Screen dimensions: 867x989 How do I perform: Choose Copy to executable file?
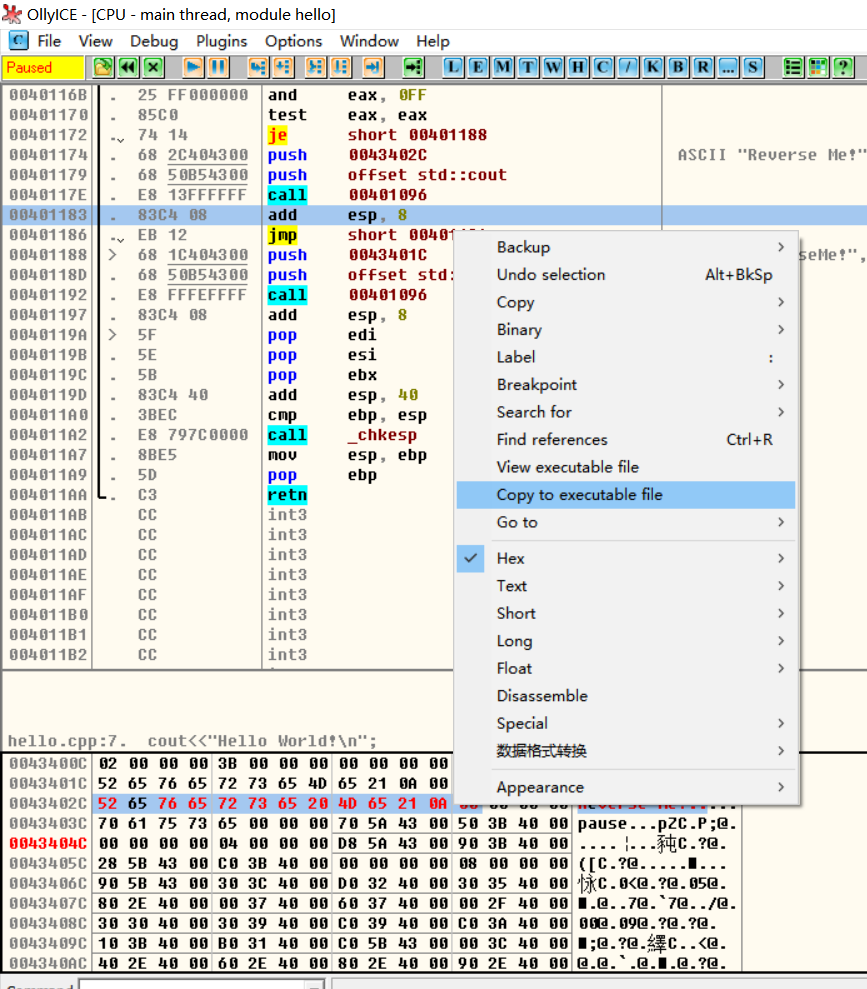pyautogui.click(x=580, y=494)
